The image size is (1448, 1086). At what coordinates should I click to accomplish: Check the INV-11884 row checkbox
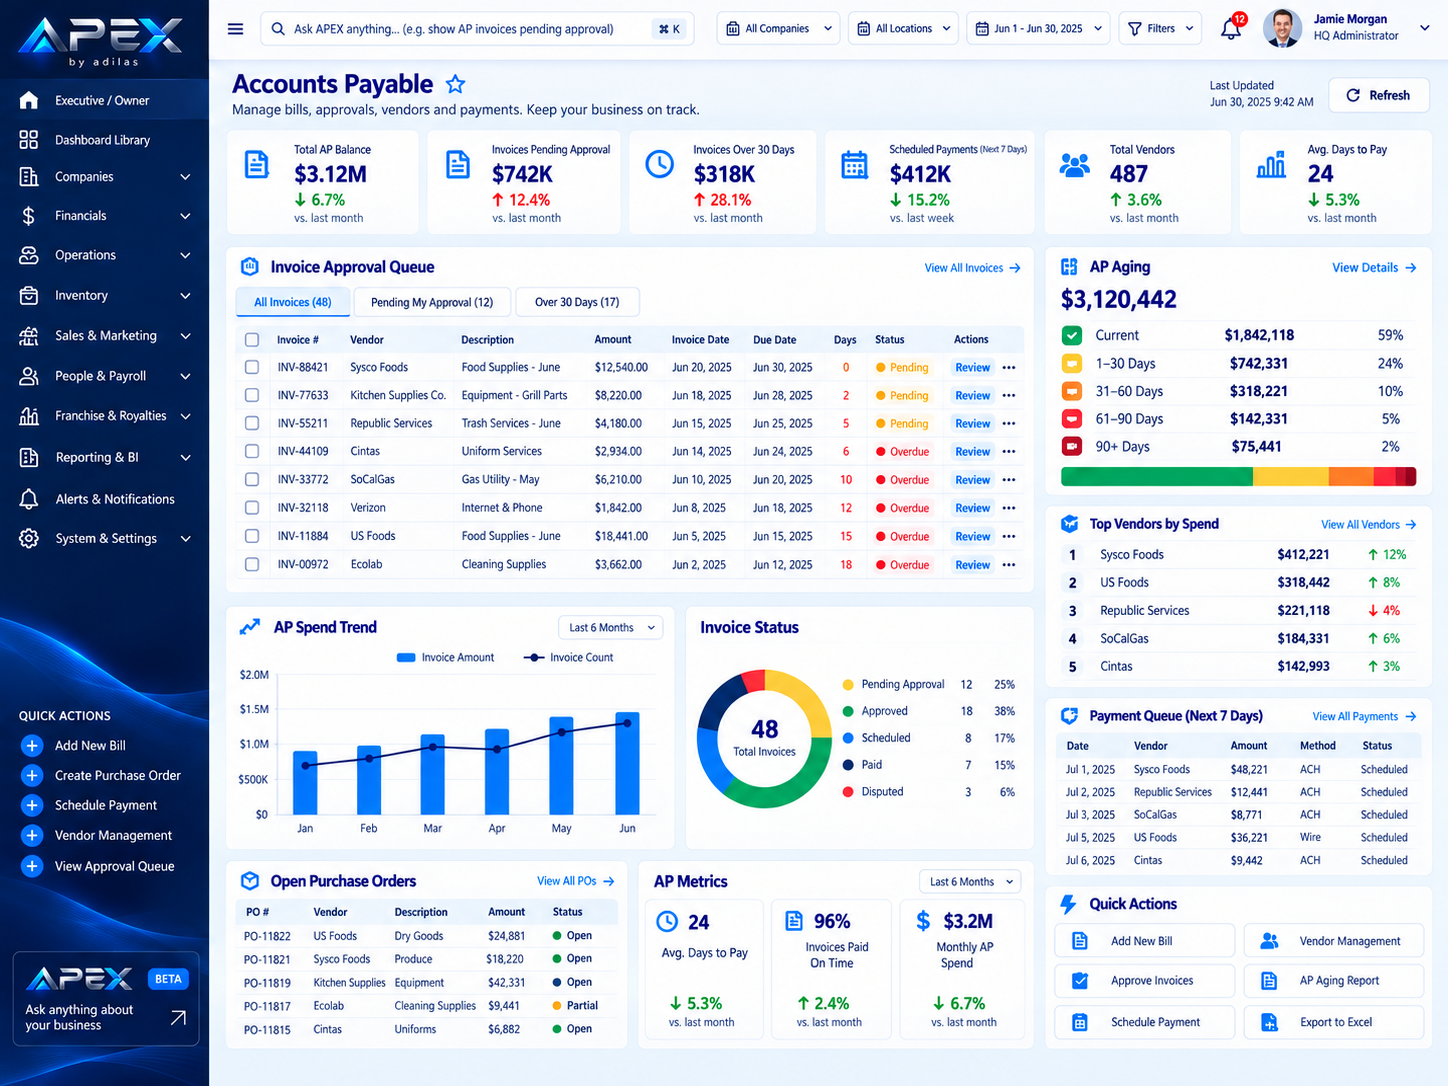click(x=252, y=537)
